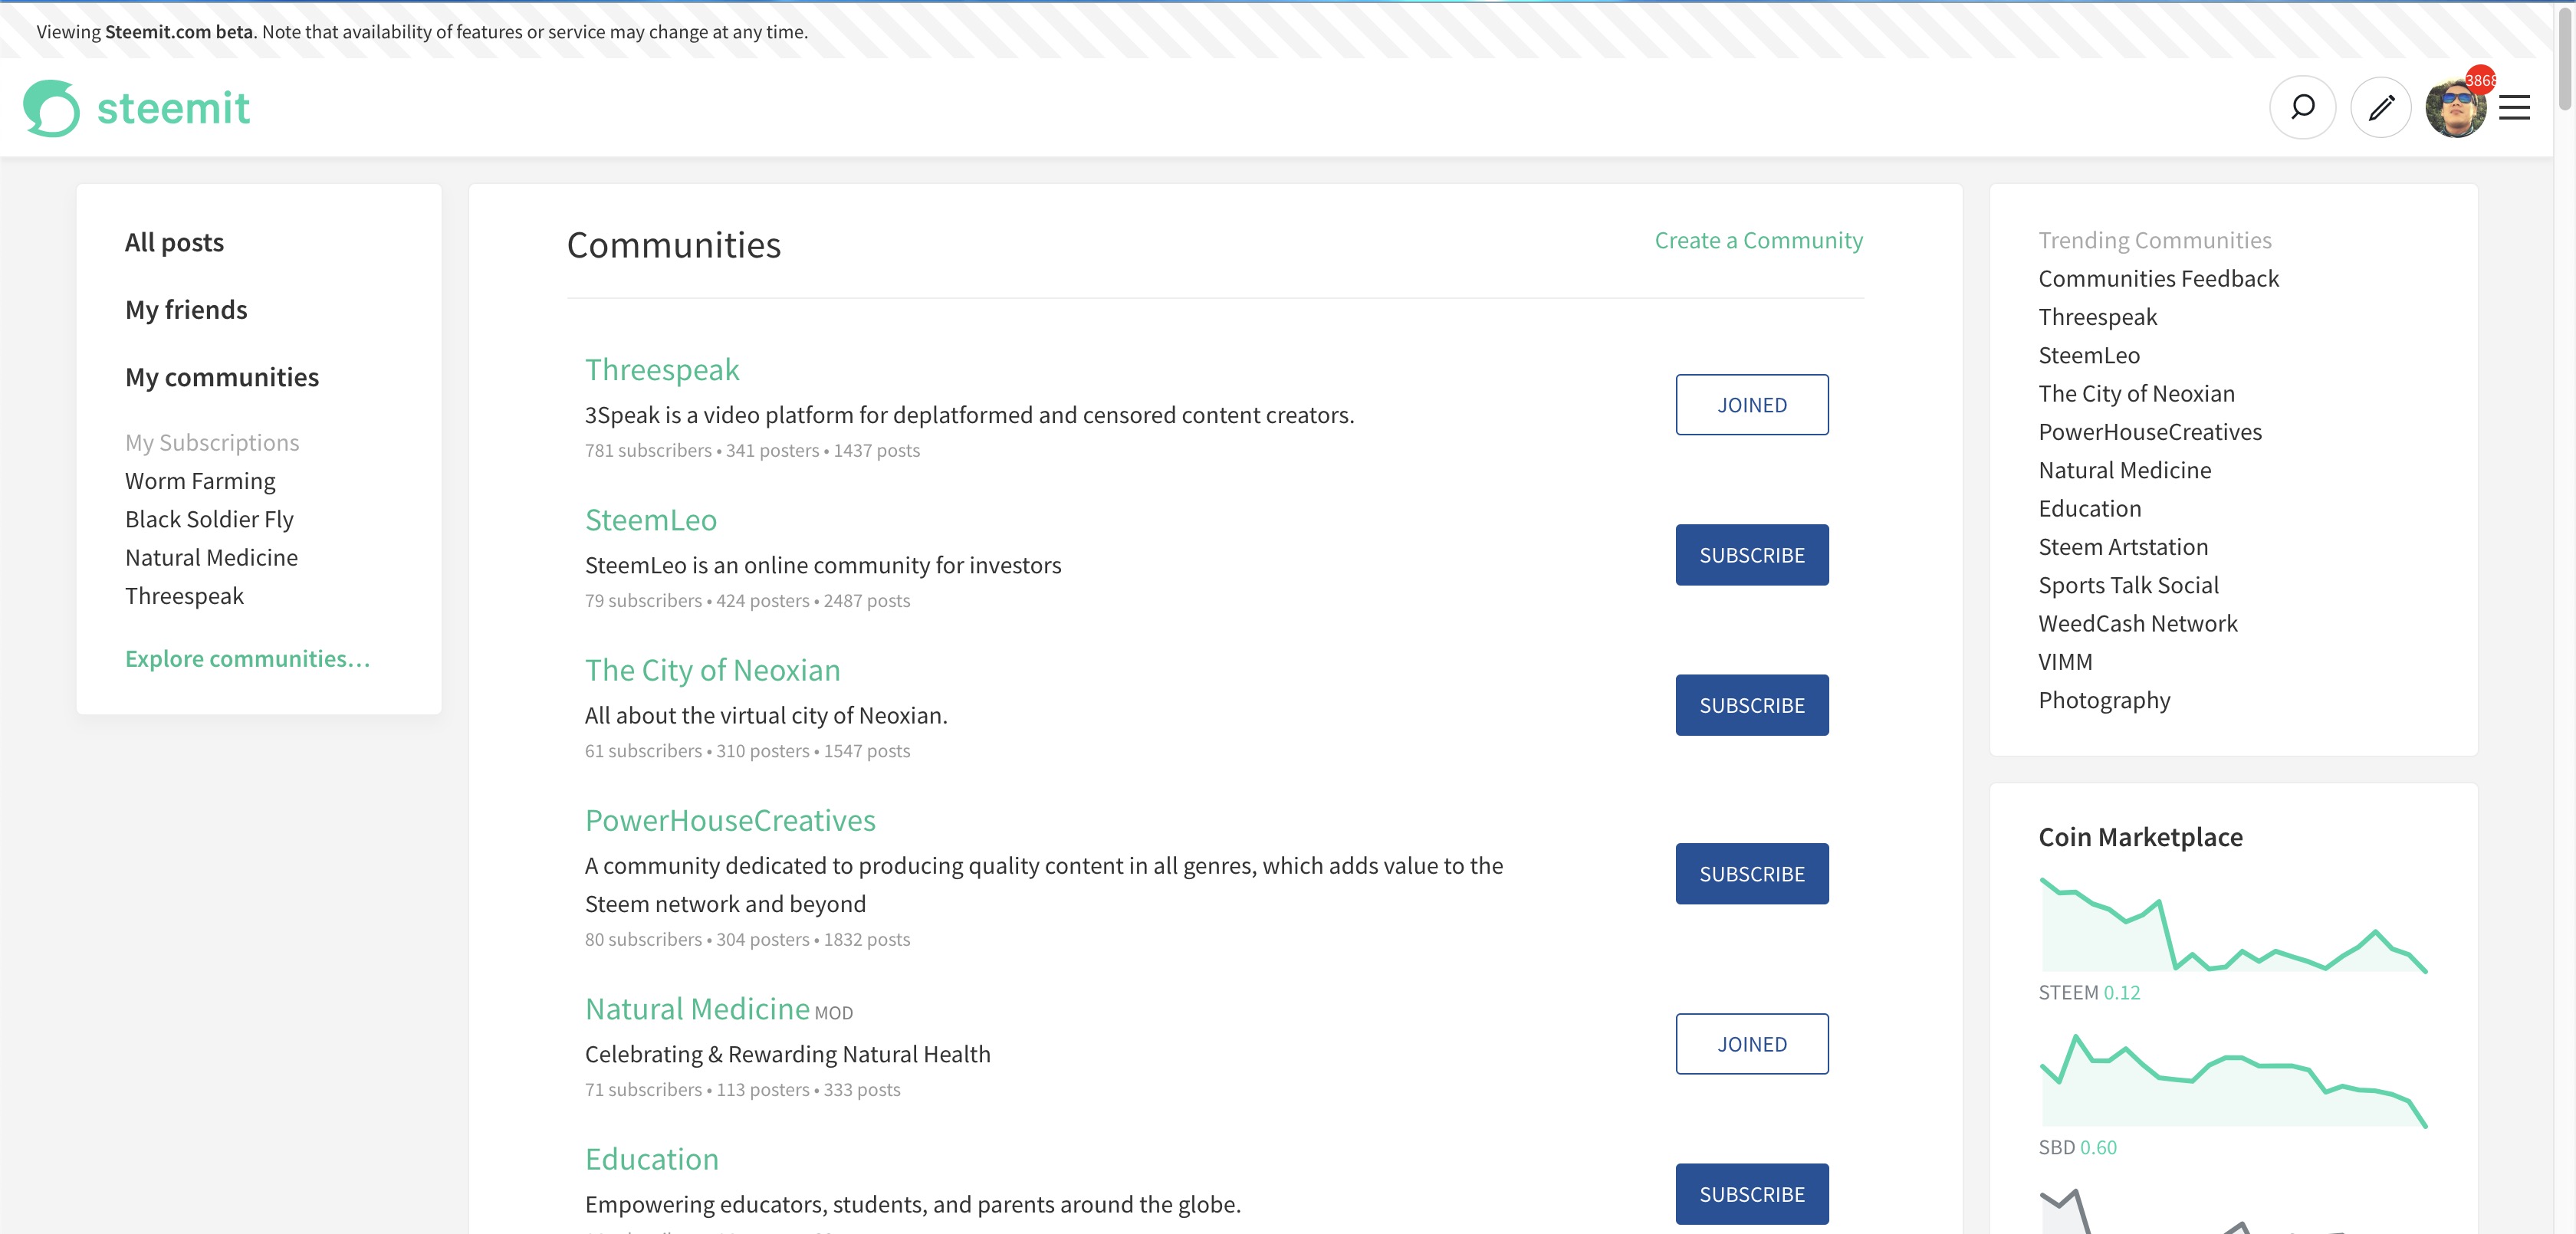Click the Steemit.com beta notice text
2576x1234 pixels.
(422, 31)
